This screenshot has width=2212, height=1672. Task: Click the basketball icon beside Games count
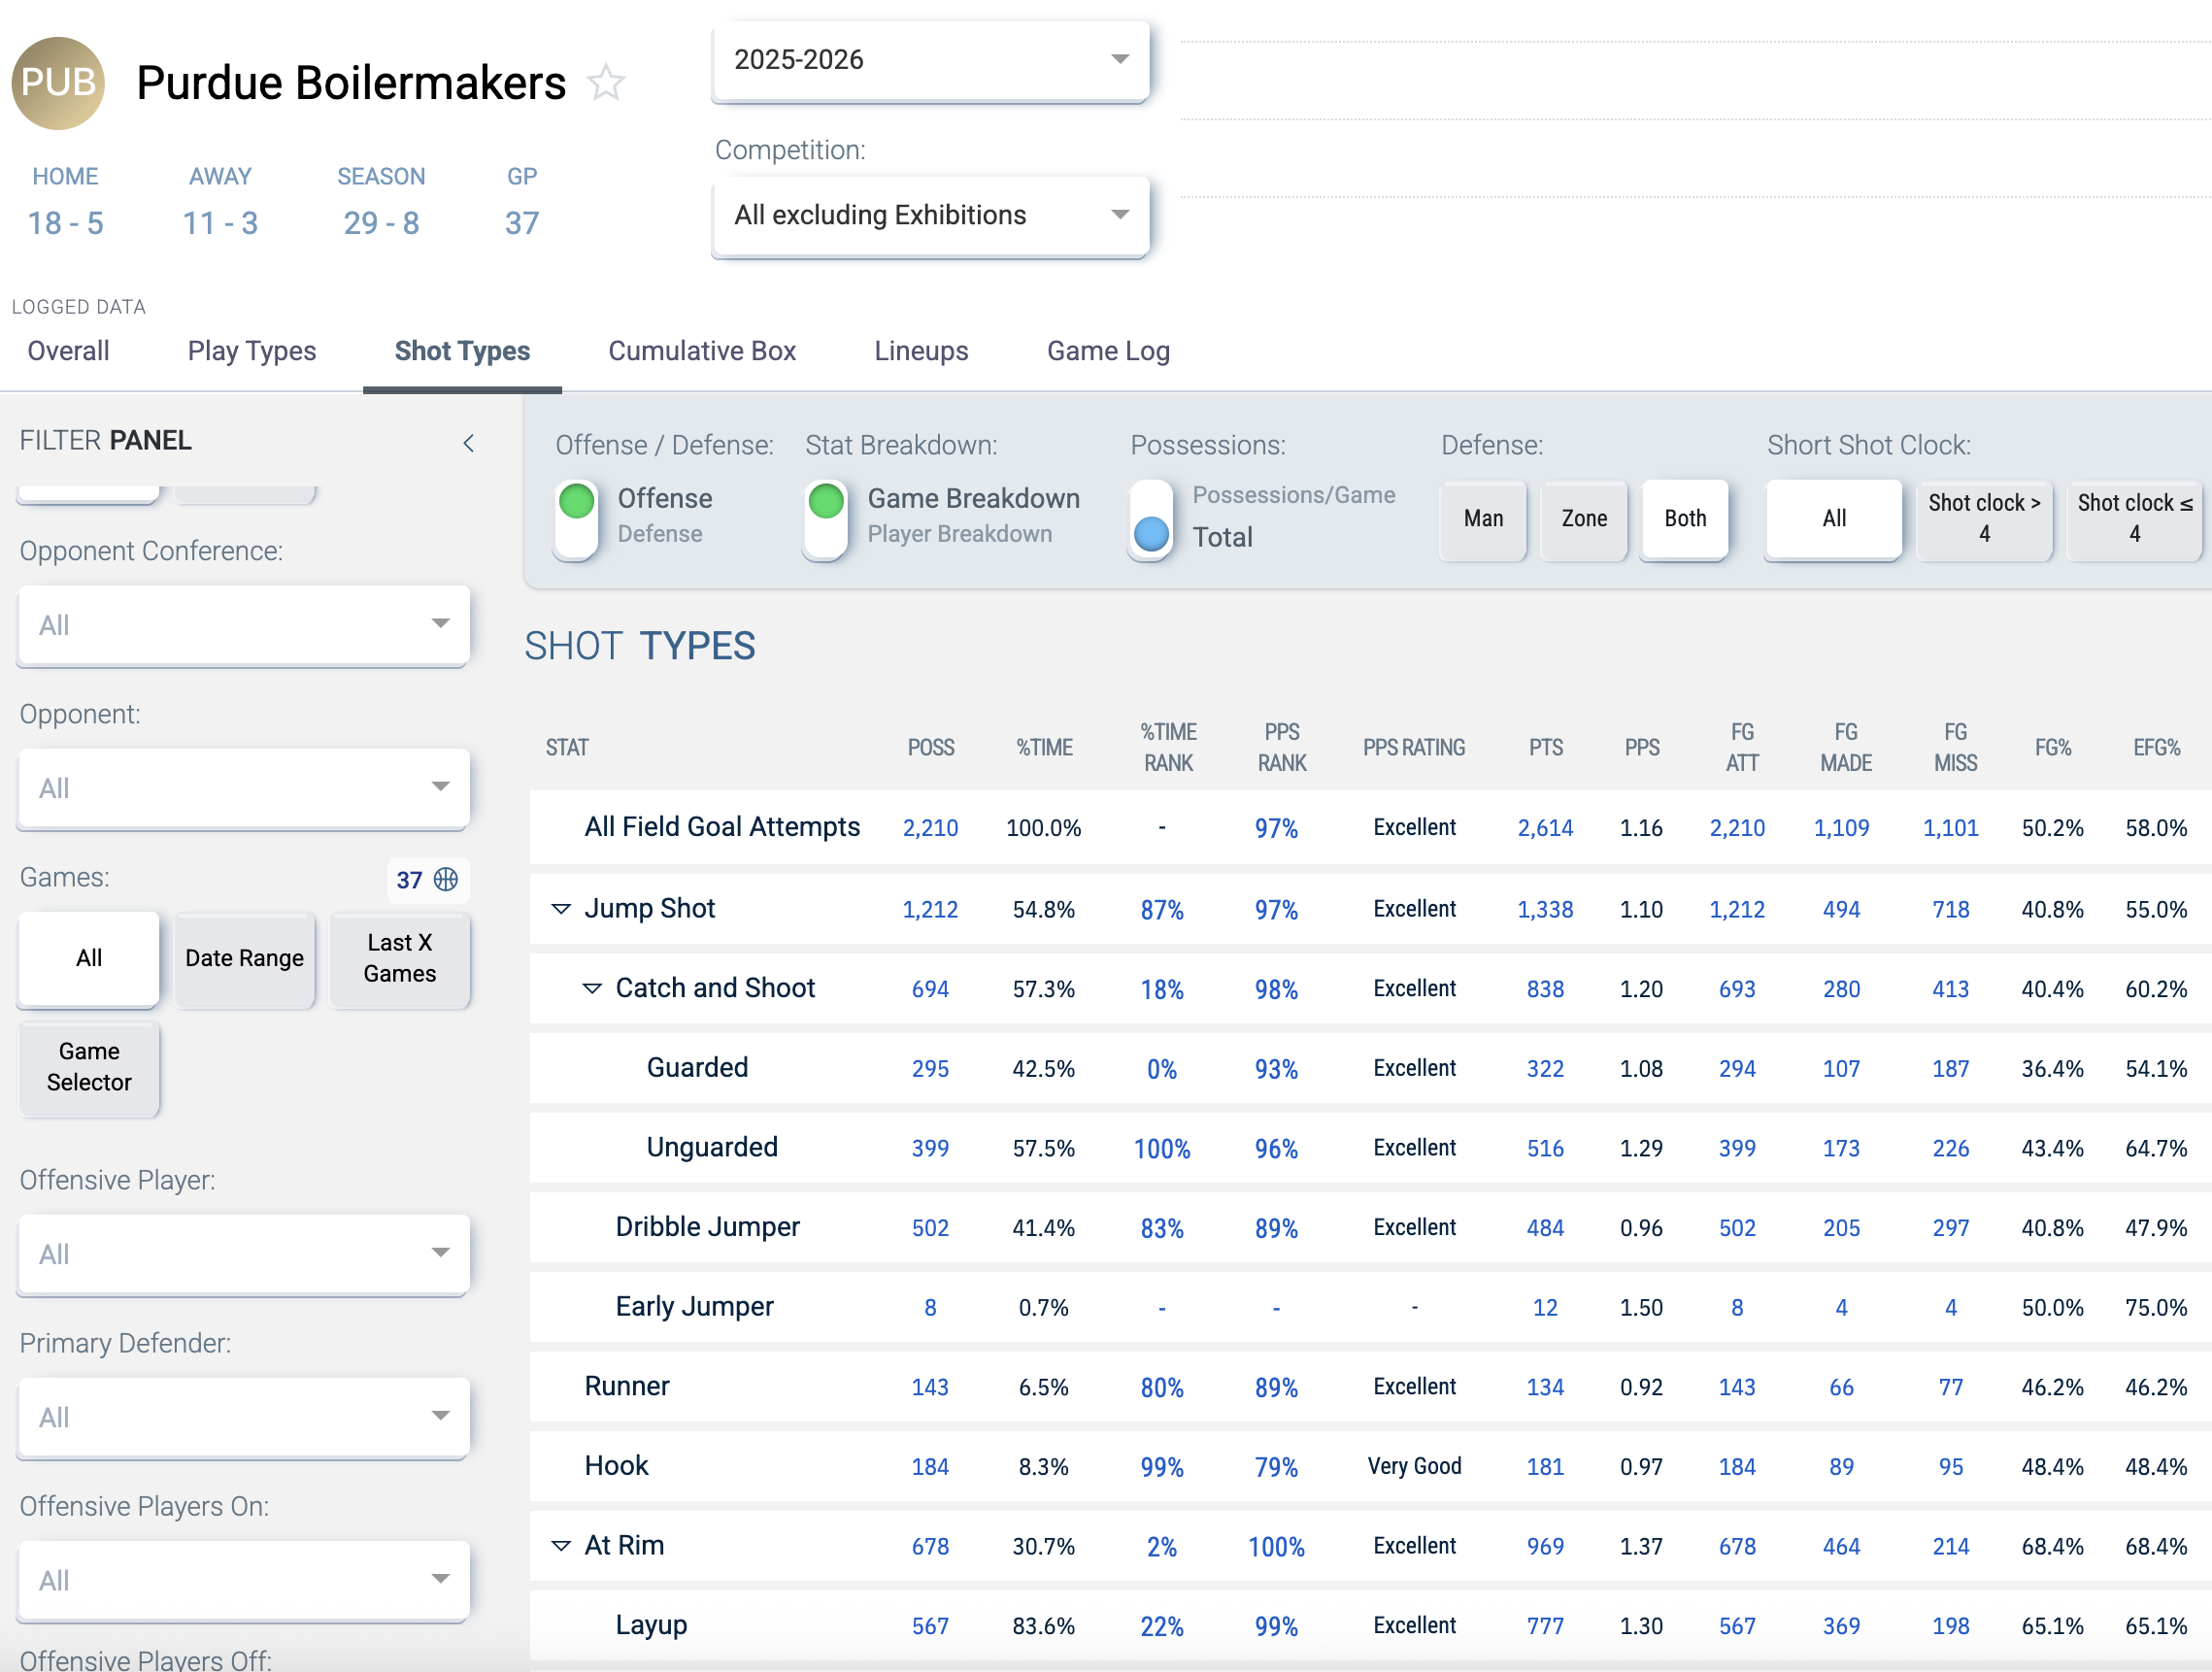click(446, 879)
